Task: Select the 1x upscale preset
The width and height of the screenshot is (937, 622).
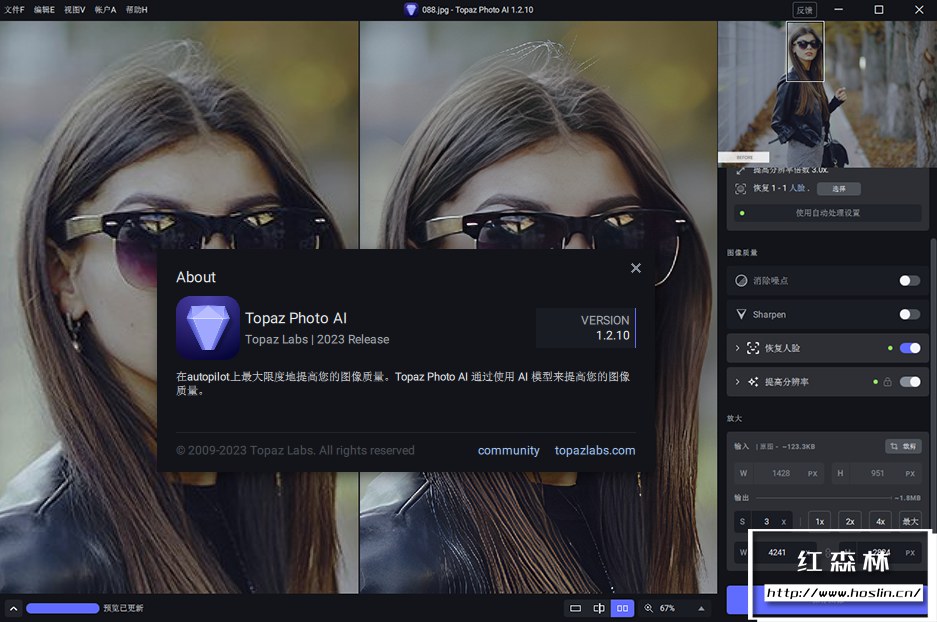Action: [x=820, y=522]
